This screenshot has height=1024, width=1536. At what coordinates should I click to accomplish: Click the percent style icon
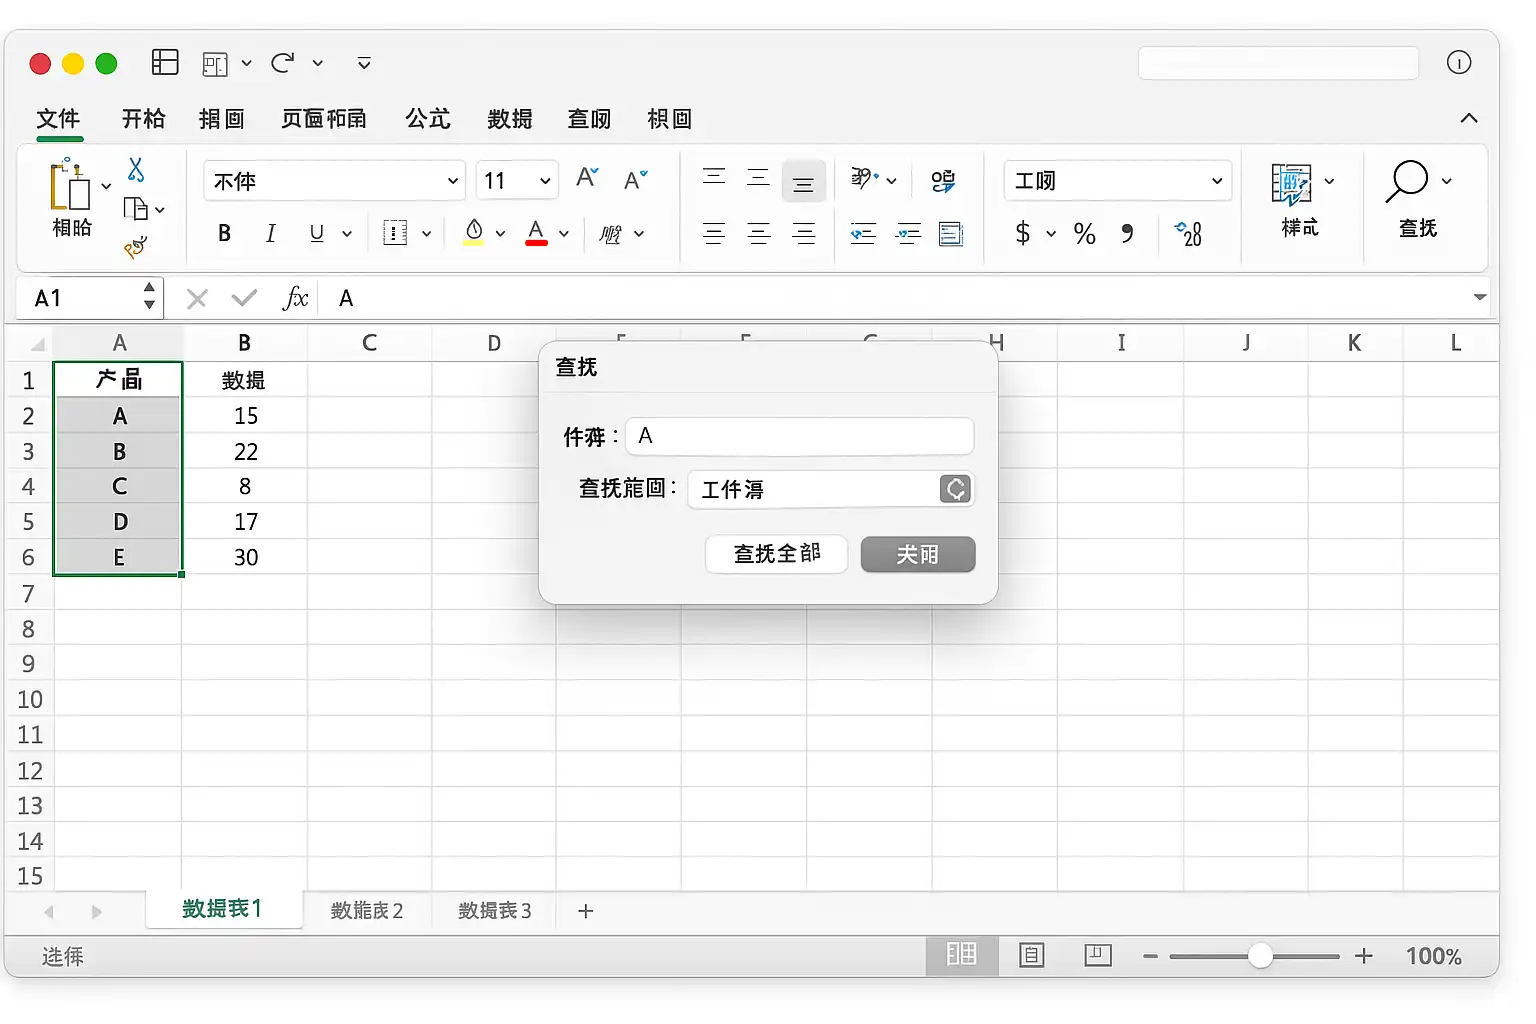[x=1085, y=234]
